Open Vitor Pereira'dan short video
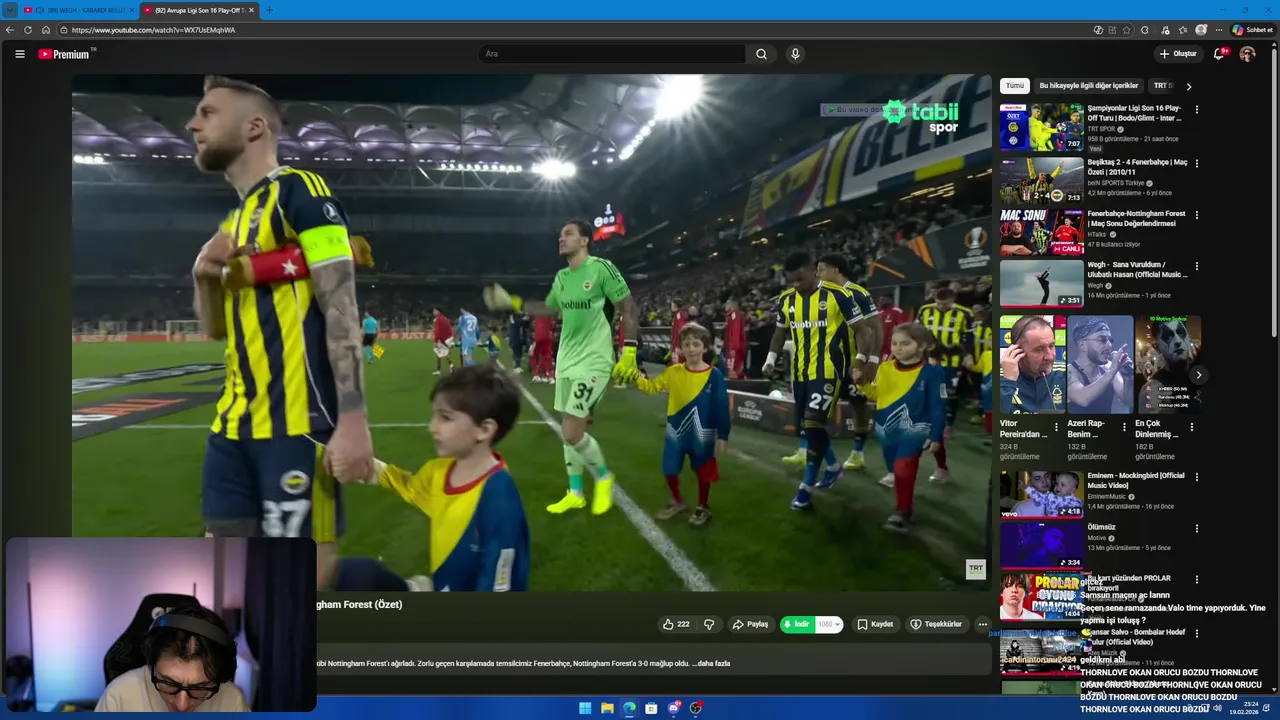Viewport: 1280px width, 720px height. point(1032,365)
